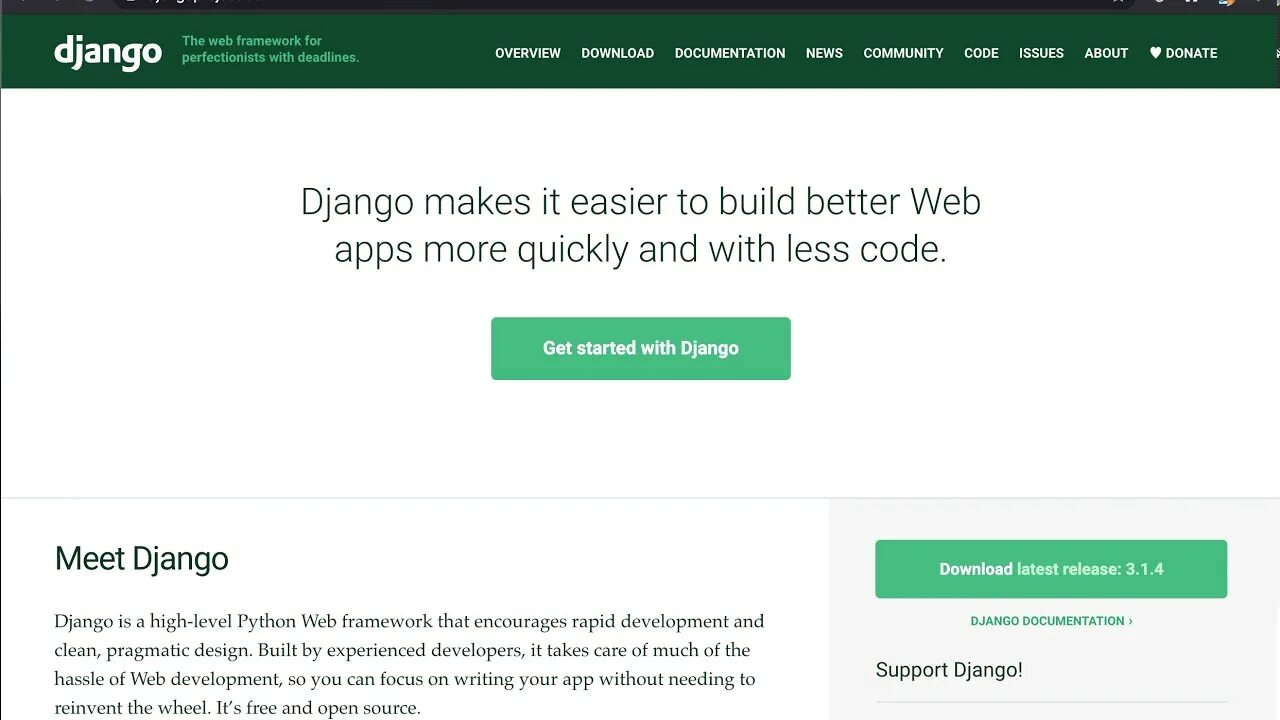Click the web framework tagline text
The height and width of the screenshot is (720, 1280).
[x=270, y=49]
